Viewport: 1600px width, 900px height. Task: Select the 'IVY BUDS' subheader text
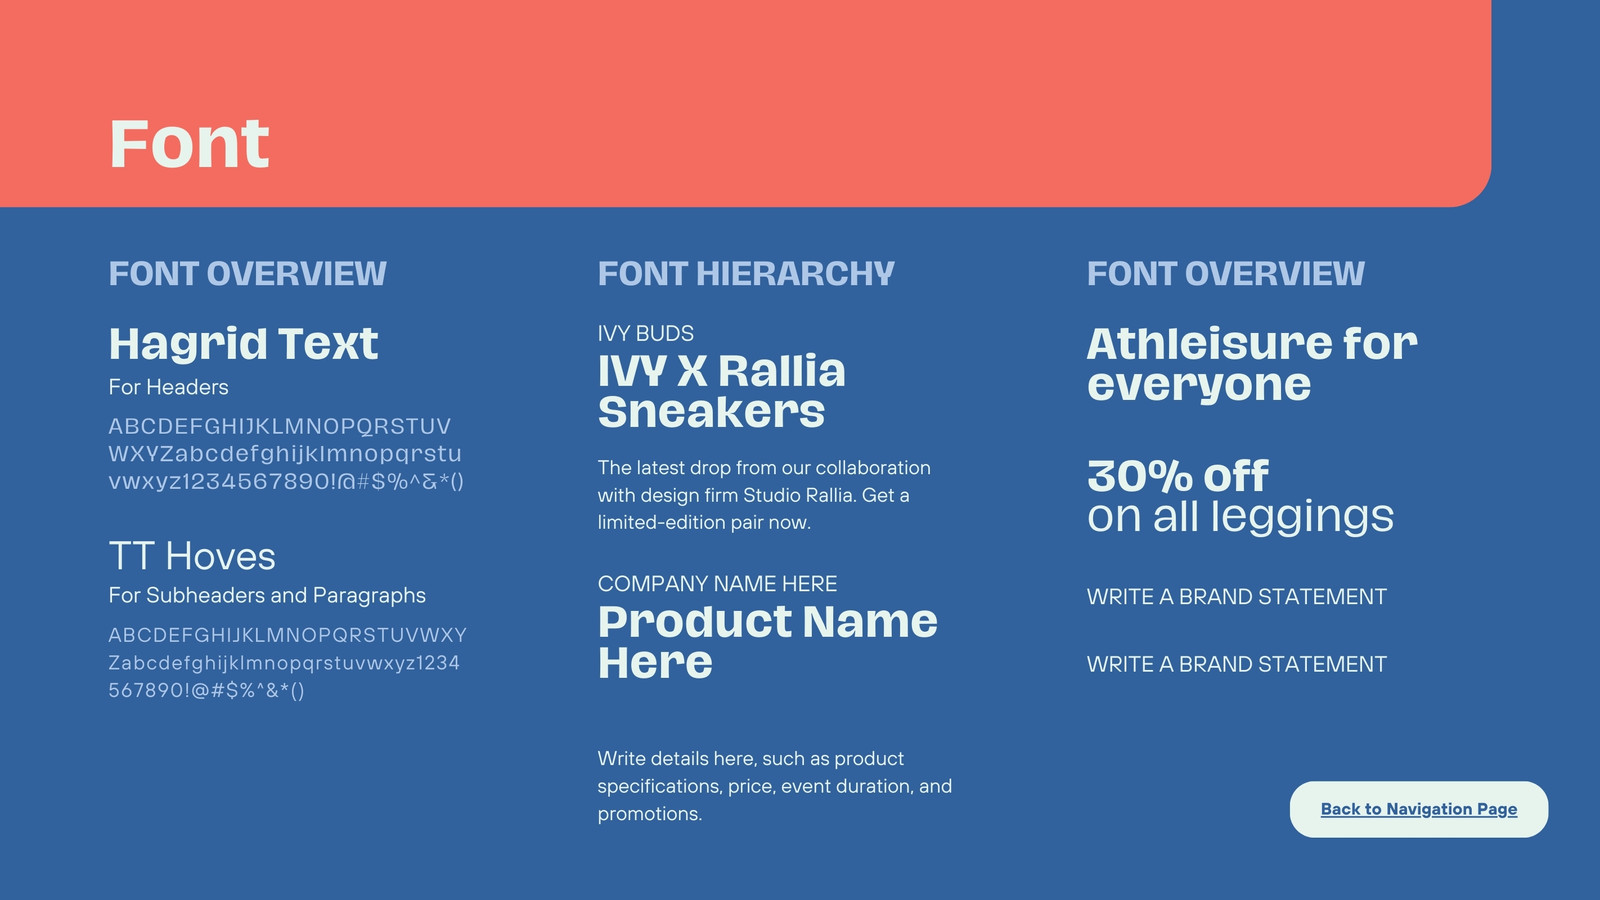pos(646,333)
